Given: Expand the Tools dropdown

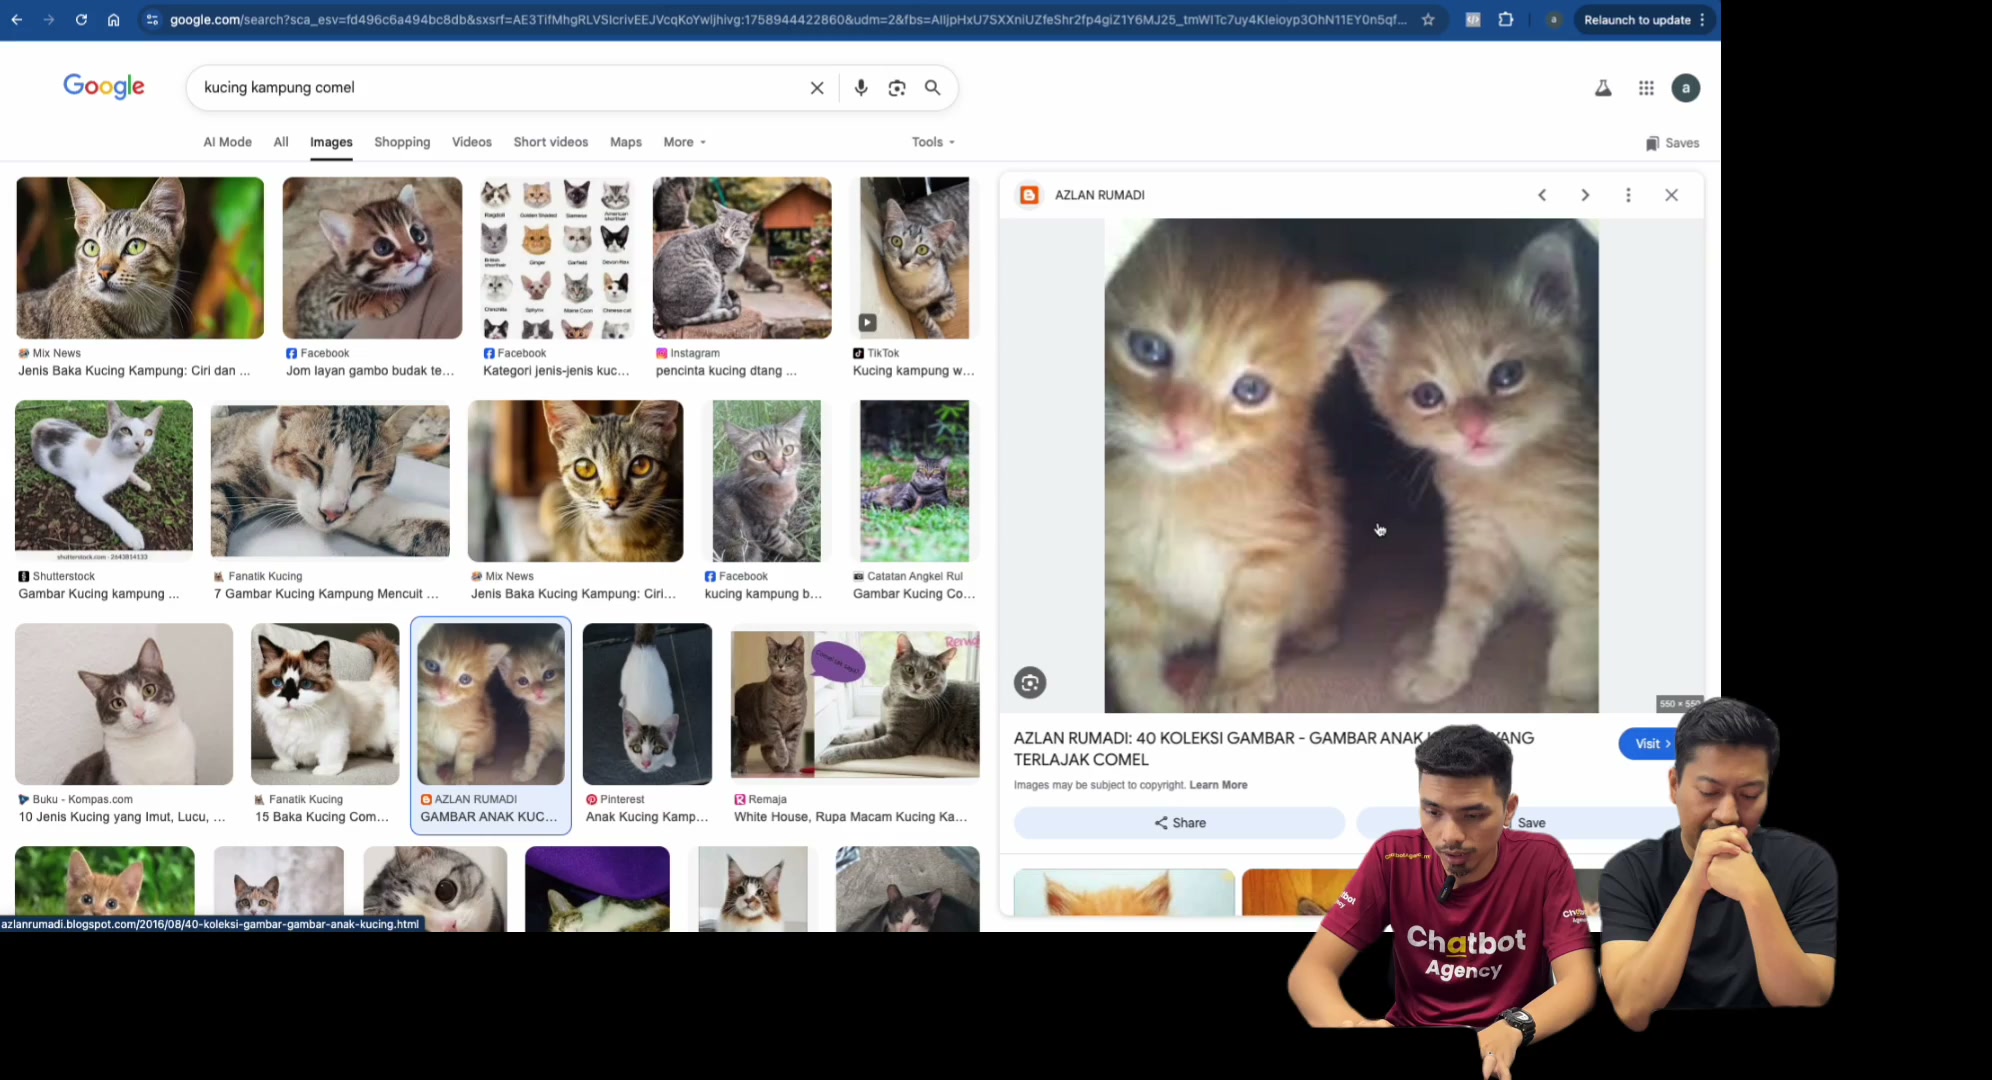Looking at the screenshot, I should click(933, 142).
